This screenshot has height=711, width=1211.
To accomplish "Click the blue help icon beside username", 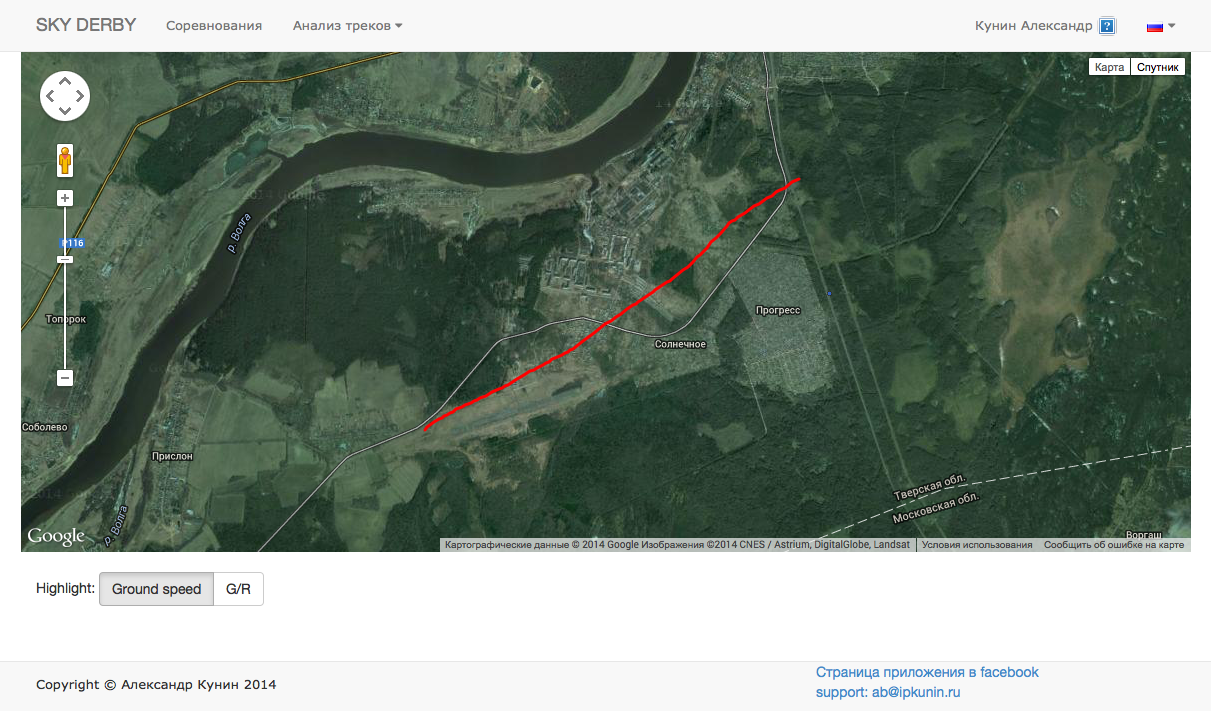I will tap(1107, 26).
